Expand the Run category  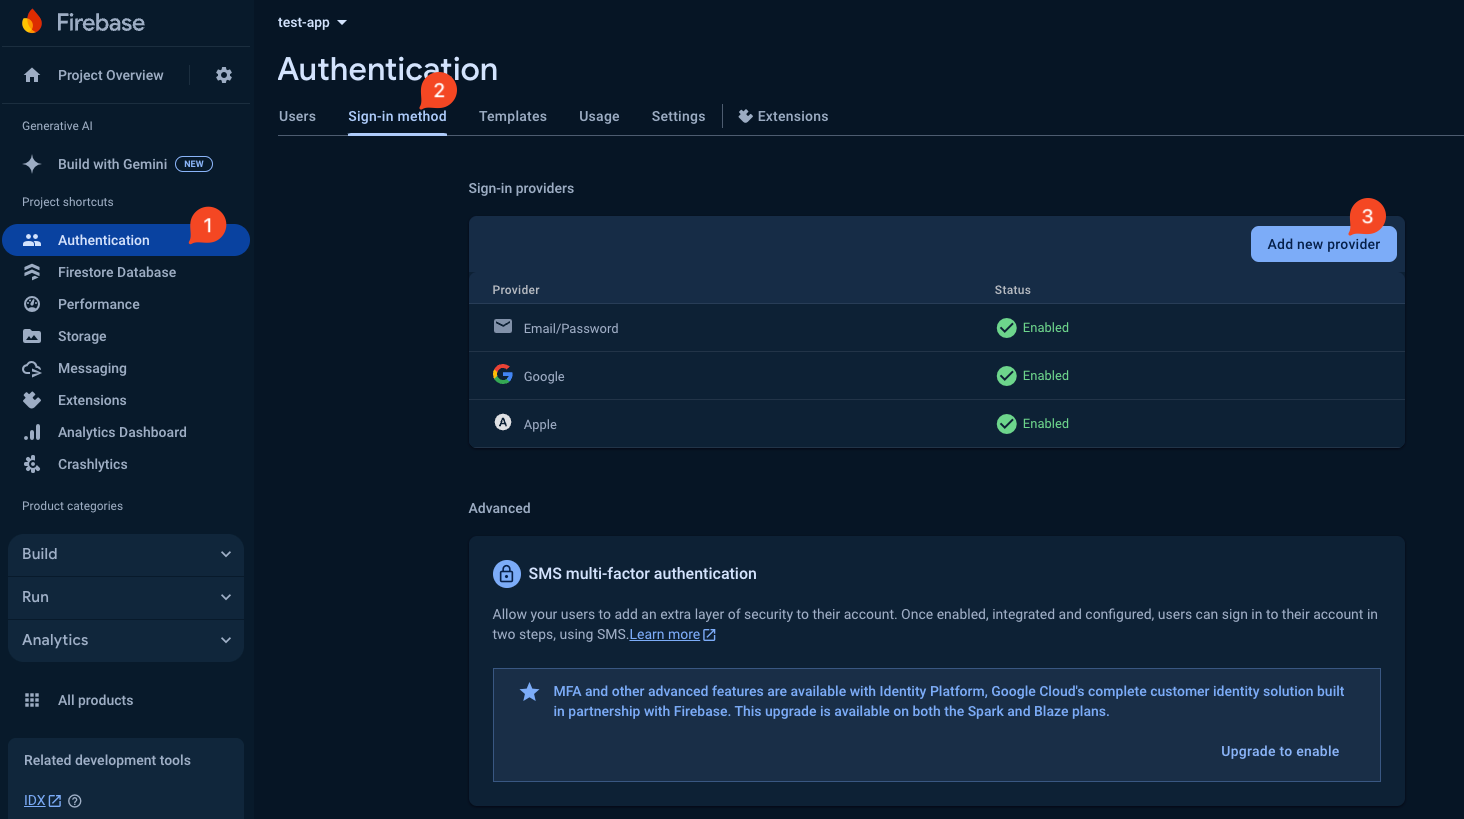[x=126, y=597]
